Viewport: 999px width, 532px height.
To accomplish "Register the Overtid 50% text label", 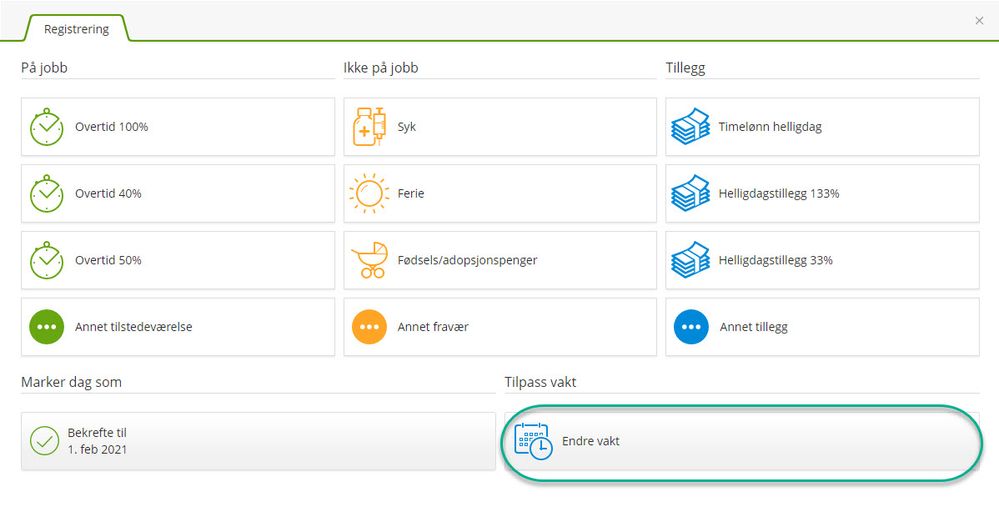I will point(108,260).
